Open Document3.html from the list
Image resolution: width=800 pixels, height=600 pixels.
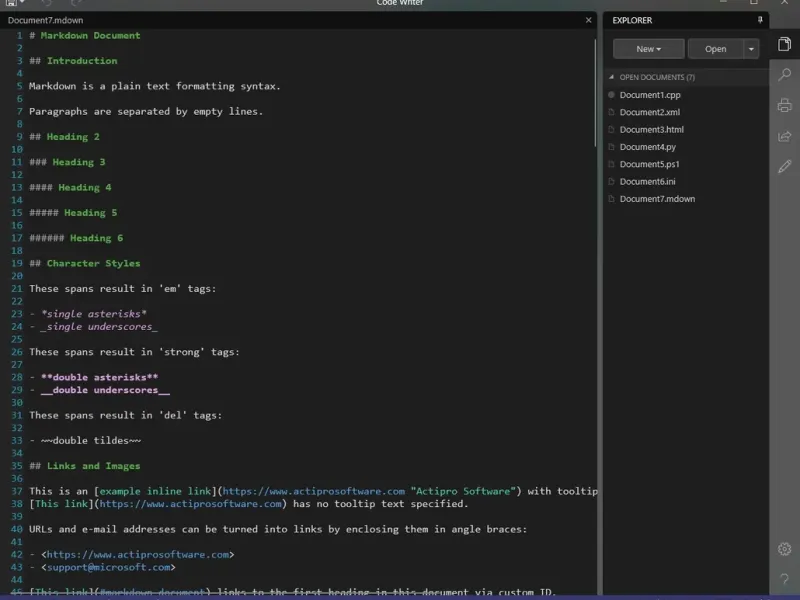(x=651, y=130)
